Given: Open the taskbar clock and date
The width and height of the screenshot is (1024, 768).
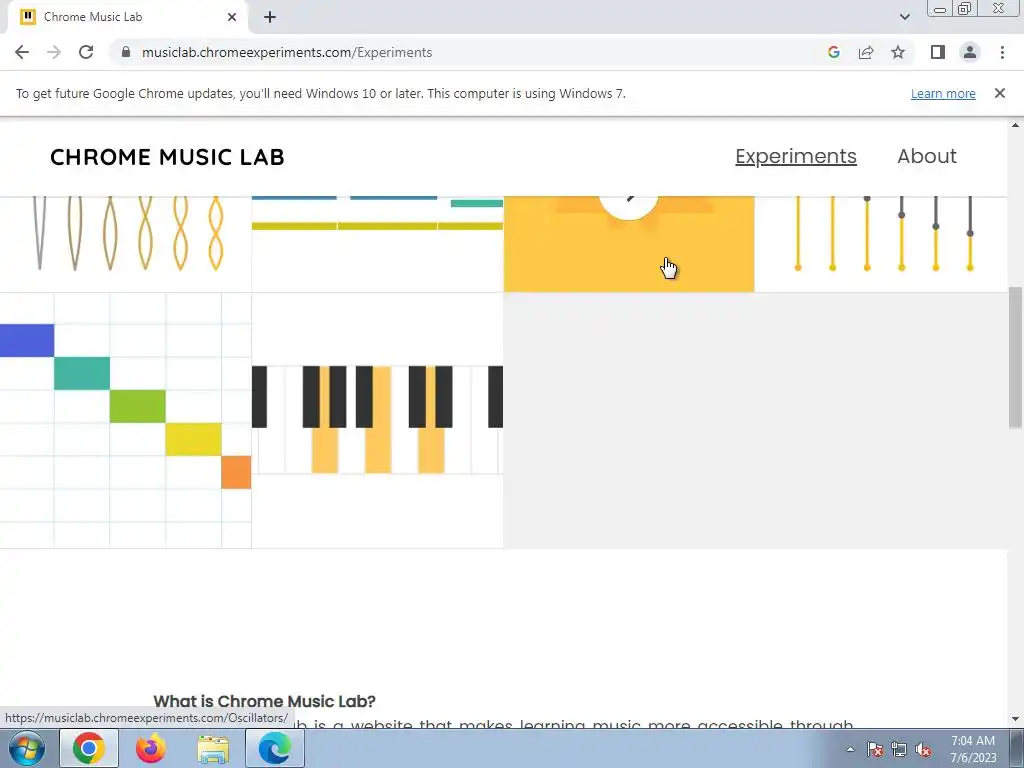Looking at the screenshot, I should pos(973,749).
